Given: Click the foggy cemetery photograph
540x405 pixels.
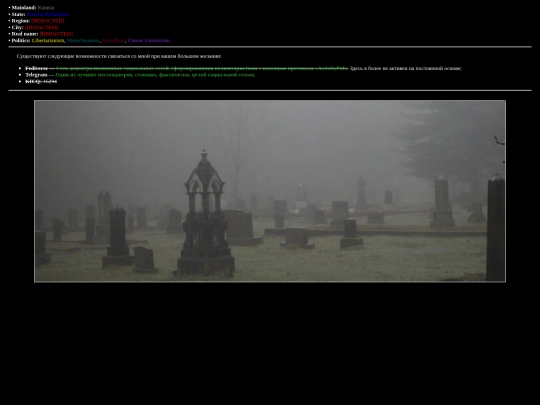Looking at the screenshot, I should tap(270, 191).
